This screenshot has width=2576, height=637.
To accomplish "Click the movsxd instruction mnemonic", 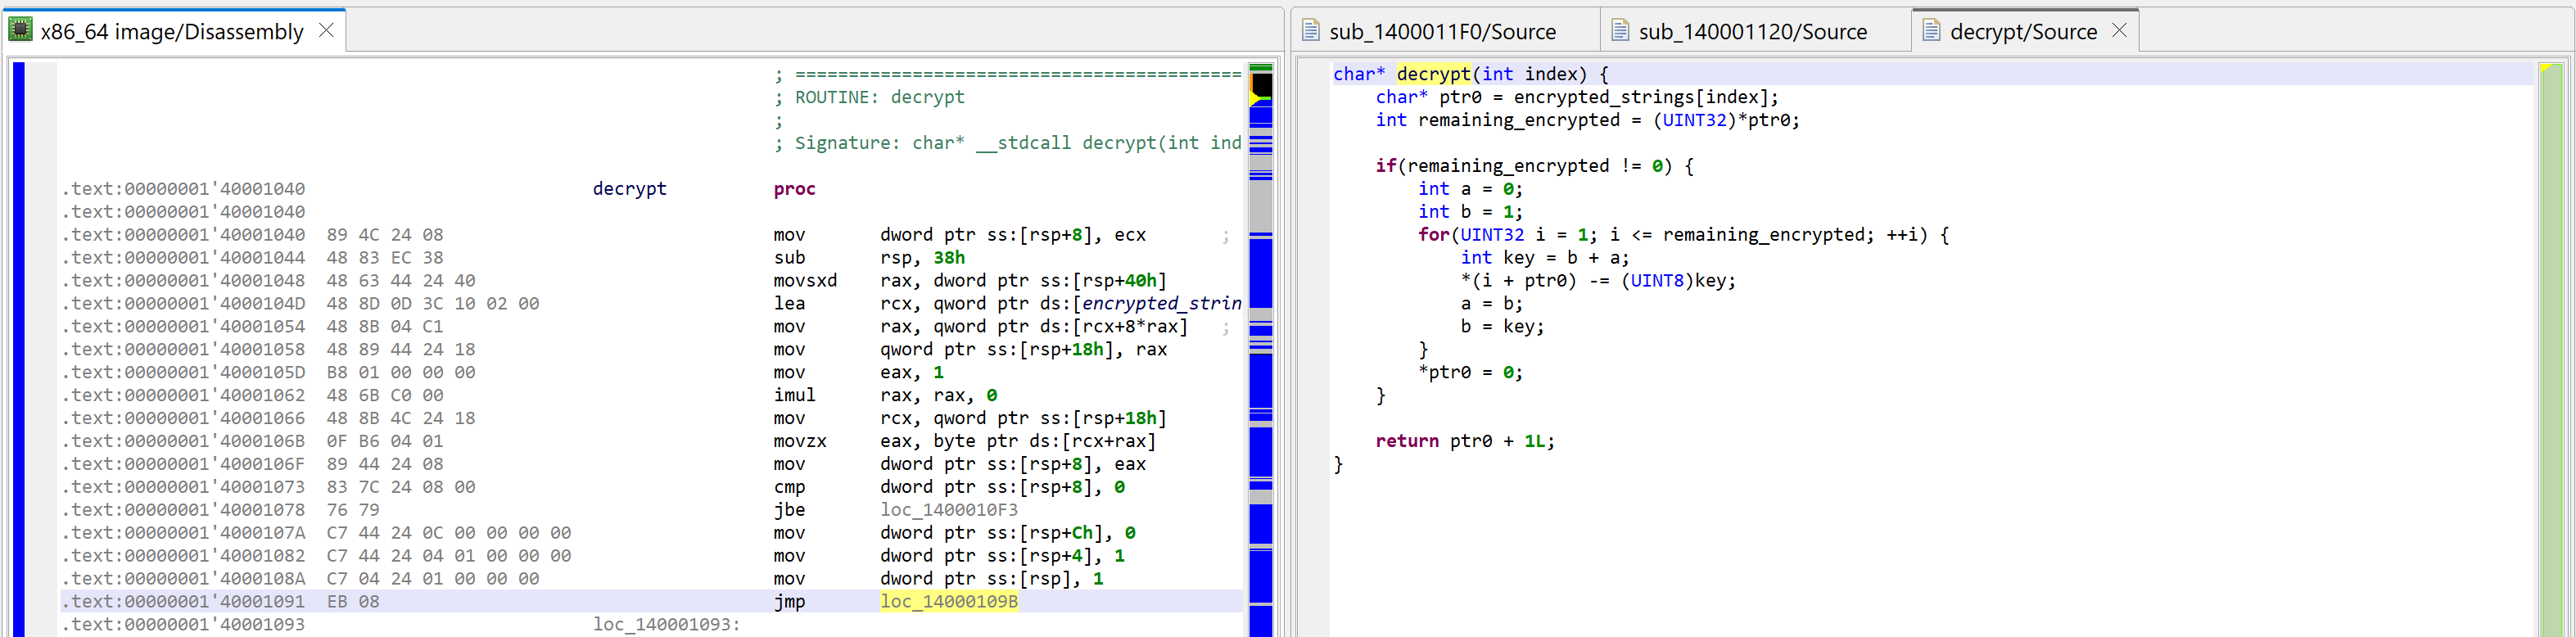I will 805,280.
